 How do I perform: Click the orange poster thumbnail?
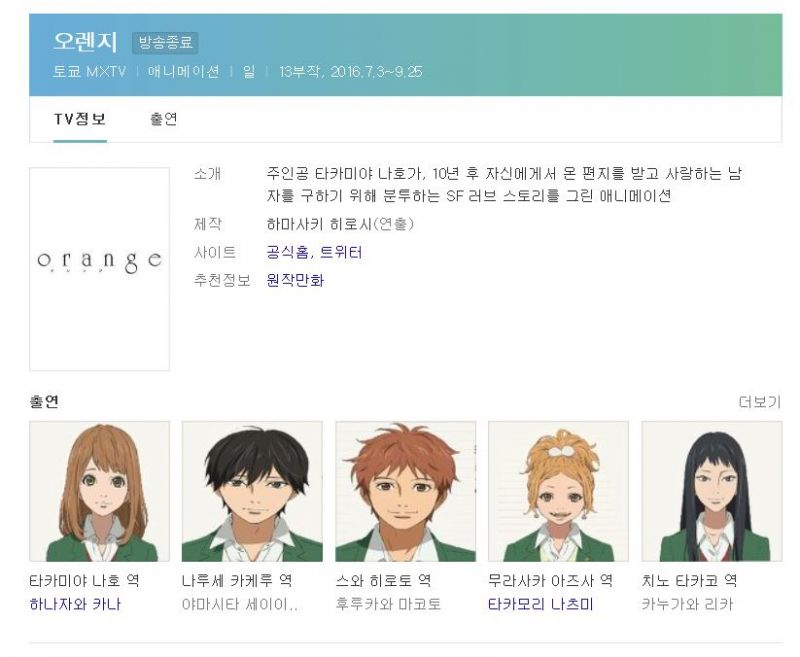99,269
